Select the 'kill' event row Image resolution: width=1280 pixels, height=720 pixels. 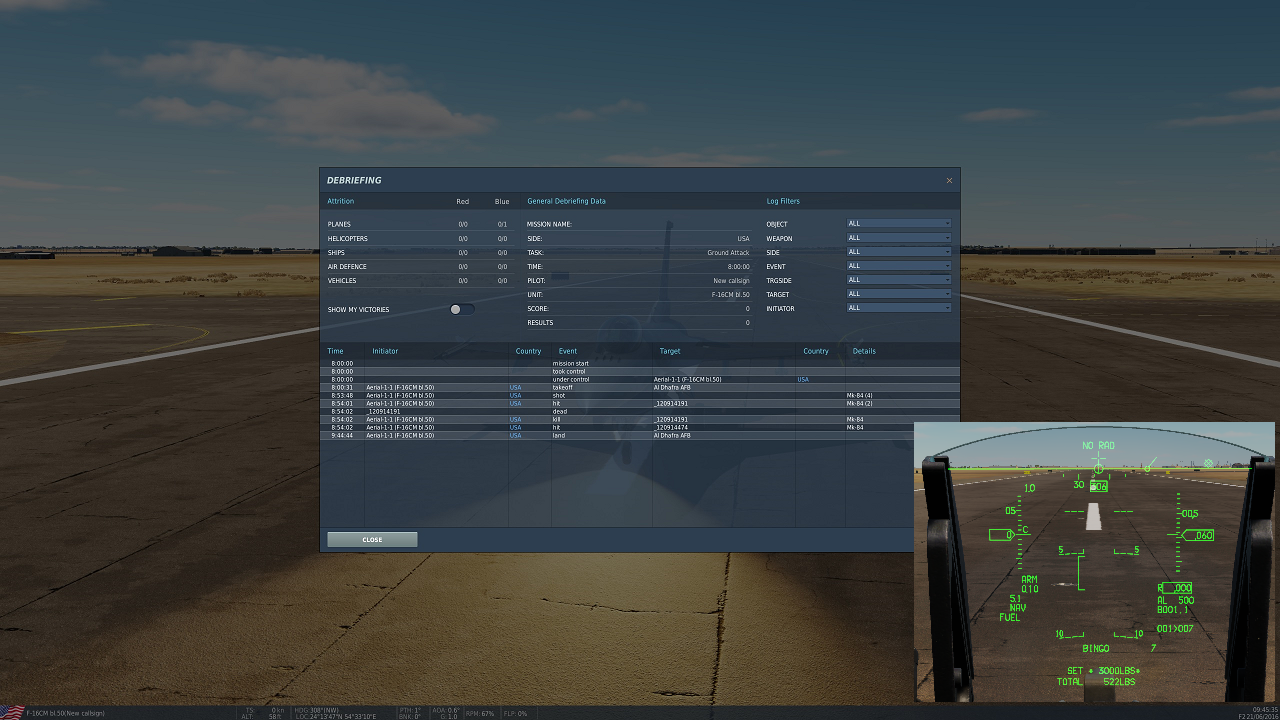[639, 419]
